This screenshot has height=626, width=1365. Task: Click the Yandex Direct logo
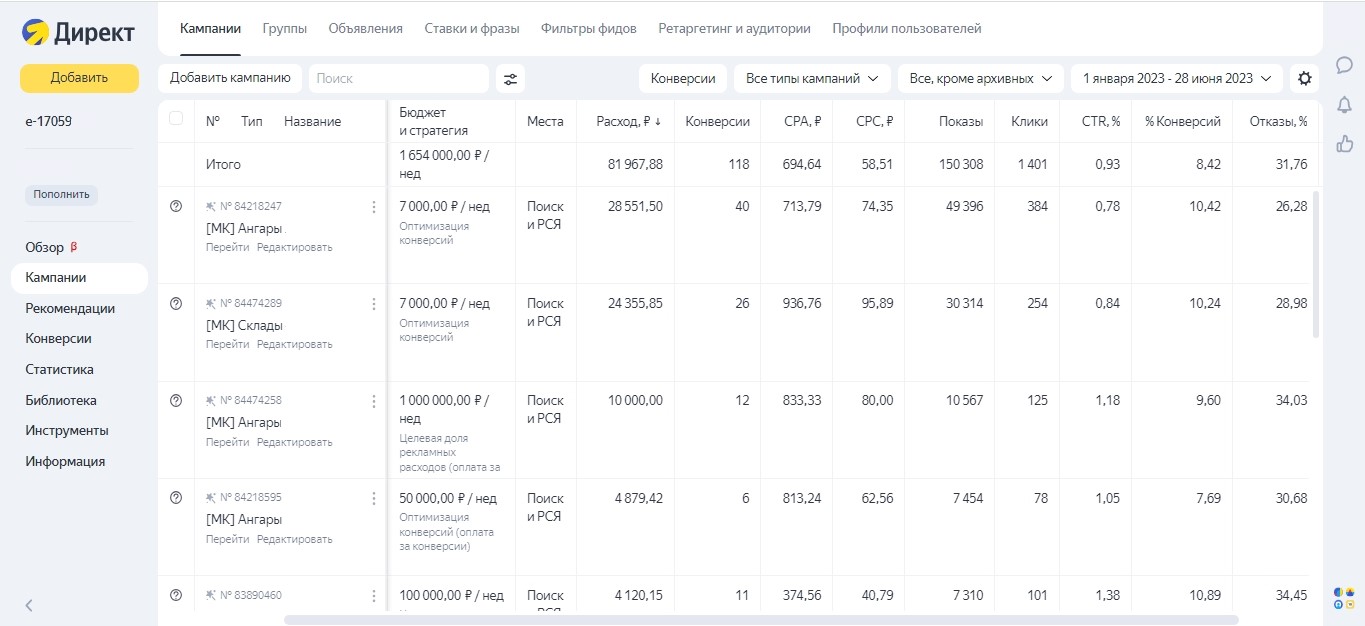(78, 33)
